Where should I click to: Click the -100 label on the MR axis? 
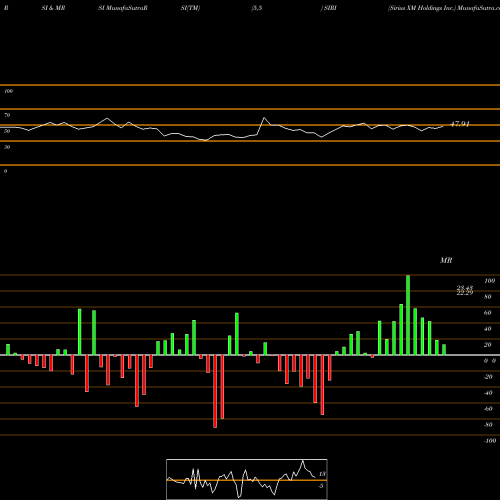pyautogui.click(x=490, y=441)
